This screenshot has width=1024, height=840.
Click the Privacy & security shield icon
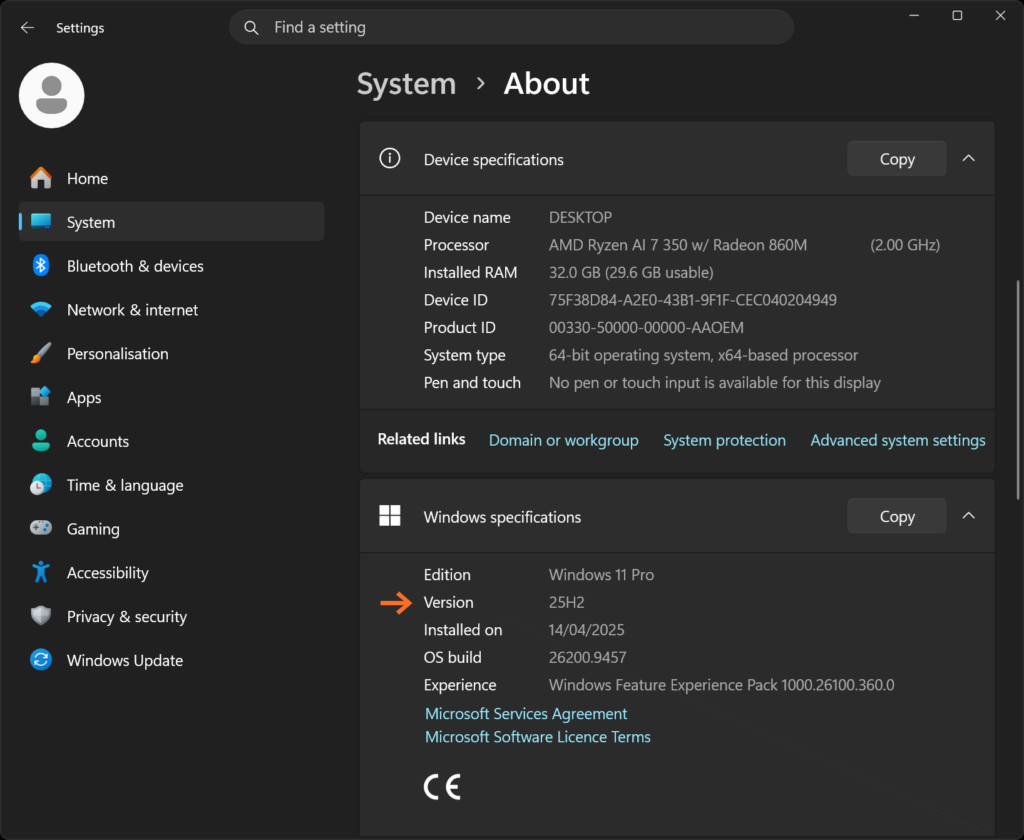click(41, 615)
